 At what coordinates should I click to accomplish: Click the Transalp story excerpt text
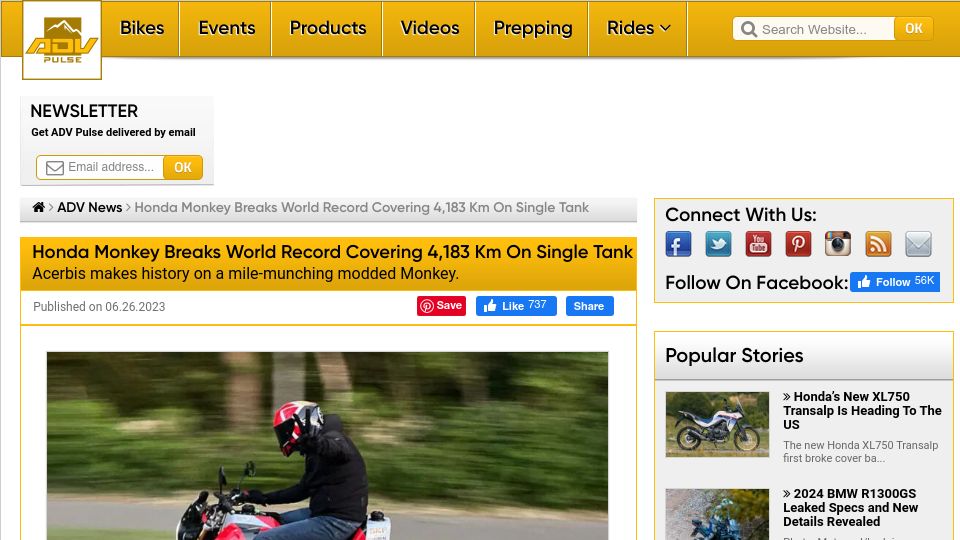pyautogui.click(x=860, y=452)
